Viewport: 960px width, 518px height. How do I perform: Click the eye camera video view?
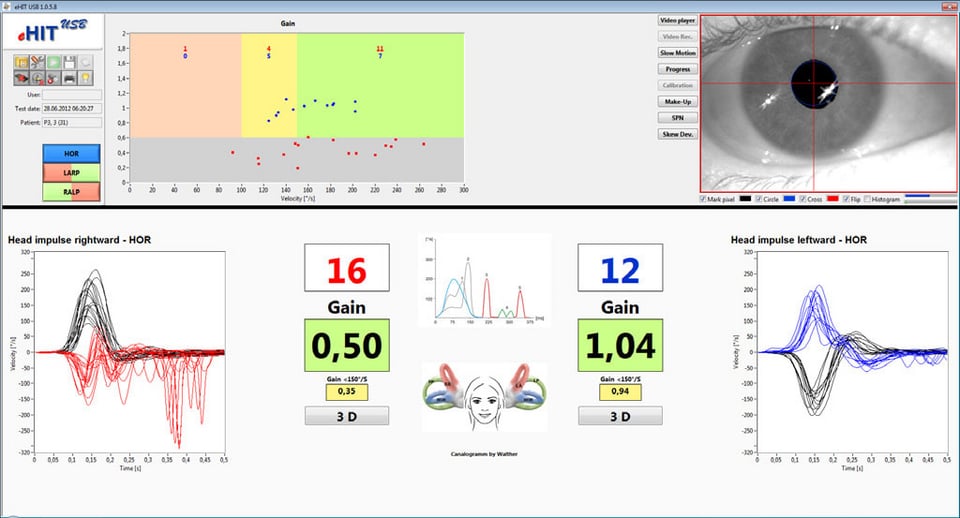(829, 103)
